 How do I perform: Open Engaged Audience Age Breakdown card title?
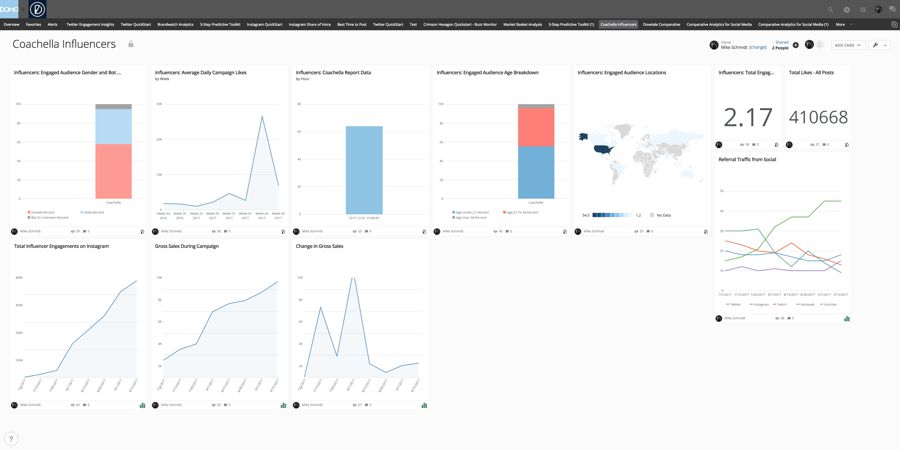487,73
